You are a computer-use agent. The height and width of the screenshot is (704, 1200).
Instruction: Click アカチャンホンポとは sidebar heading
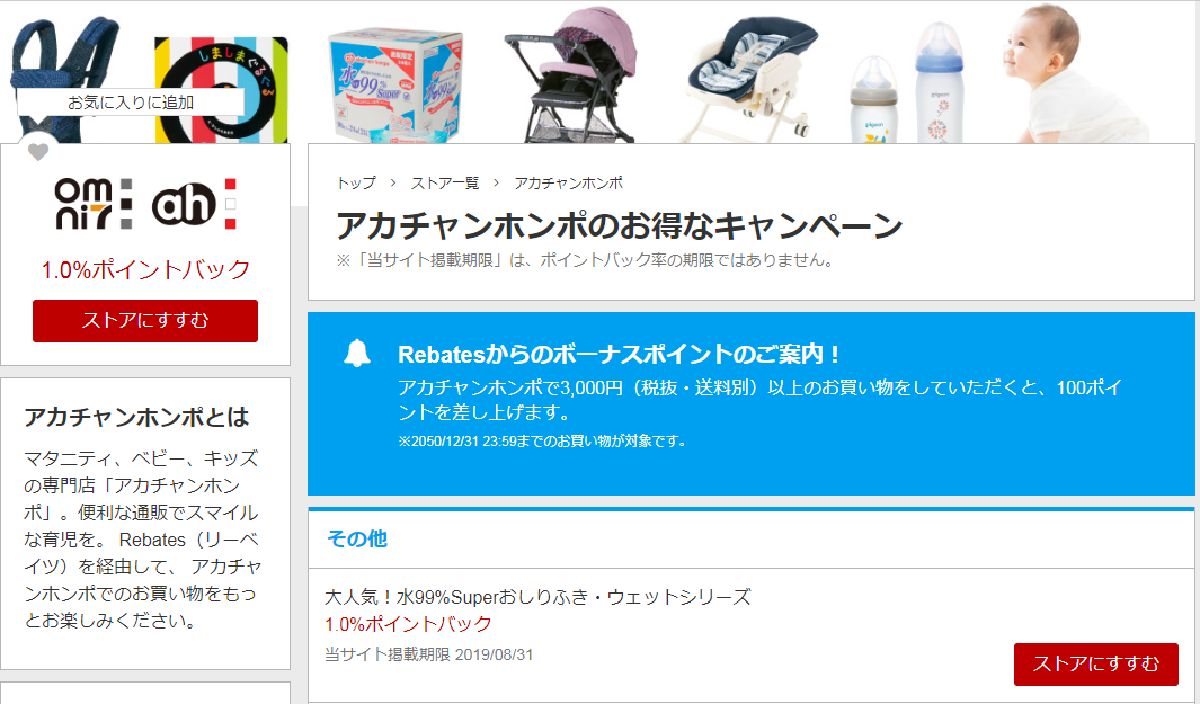tap(137, 417)
